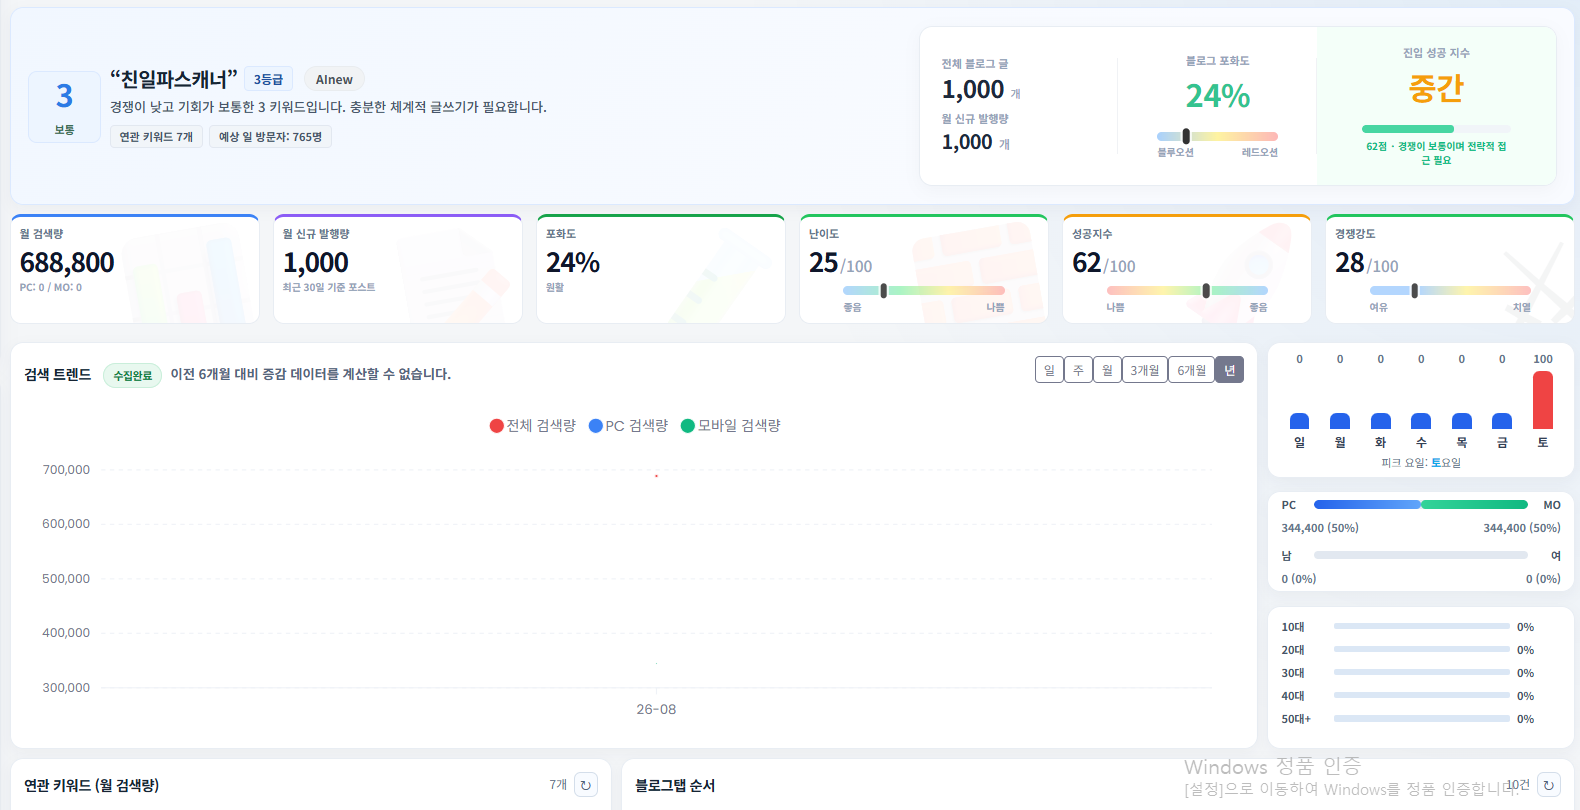Click the 수집완료 status badge
Viewport: 1580px width, 810px height.
132,375
